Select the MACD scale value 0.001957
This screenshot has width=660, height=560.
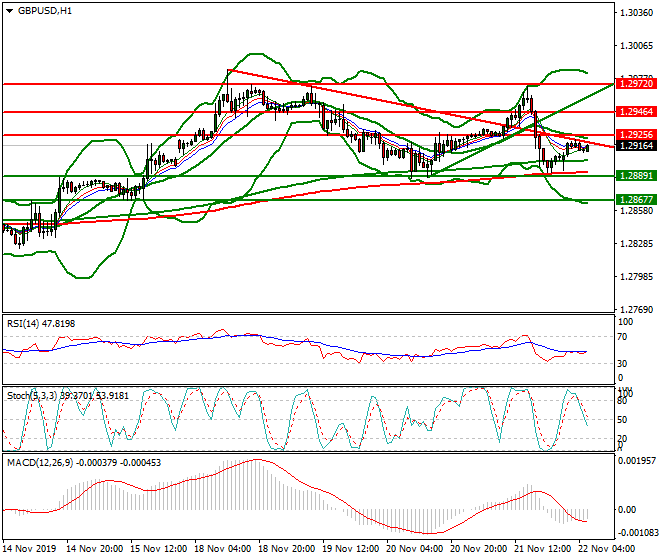(x=636, y=461)
